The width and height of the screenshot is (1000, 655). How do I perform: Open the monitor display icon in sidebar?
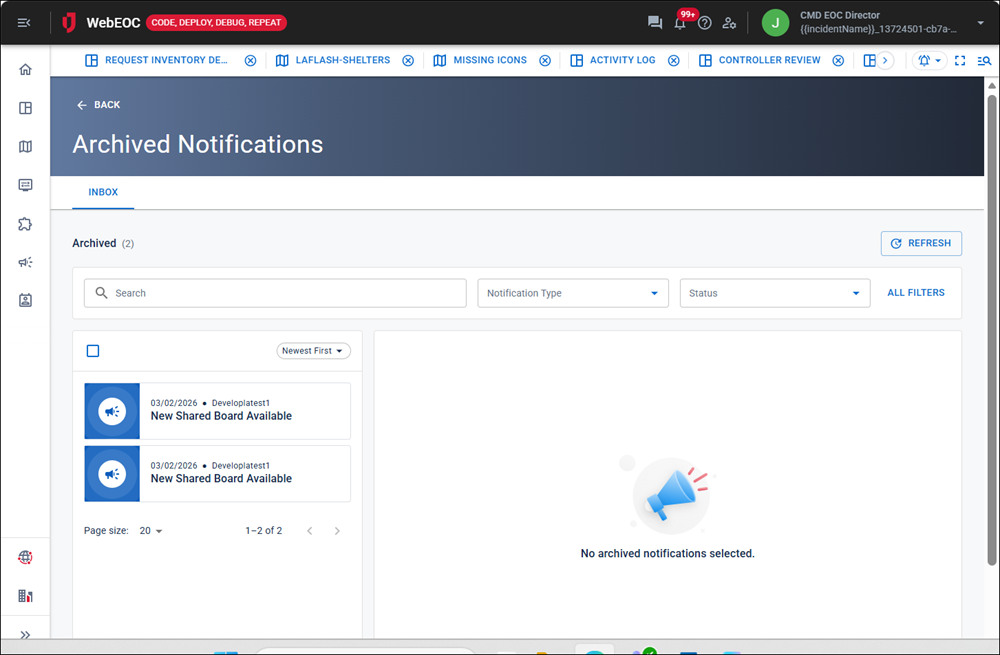[25, 185]
